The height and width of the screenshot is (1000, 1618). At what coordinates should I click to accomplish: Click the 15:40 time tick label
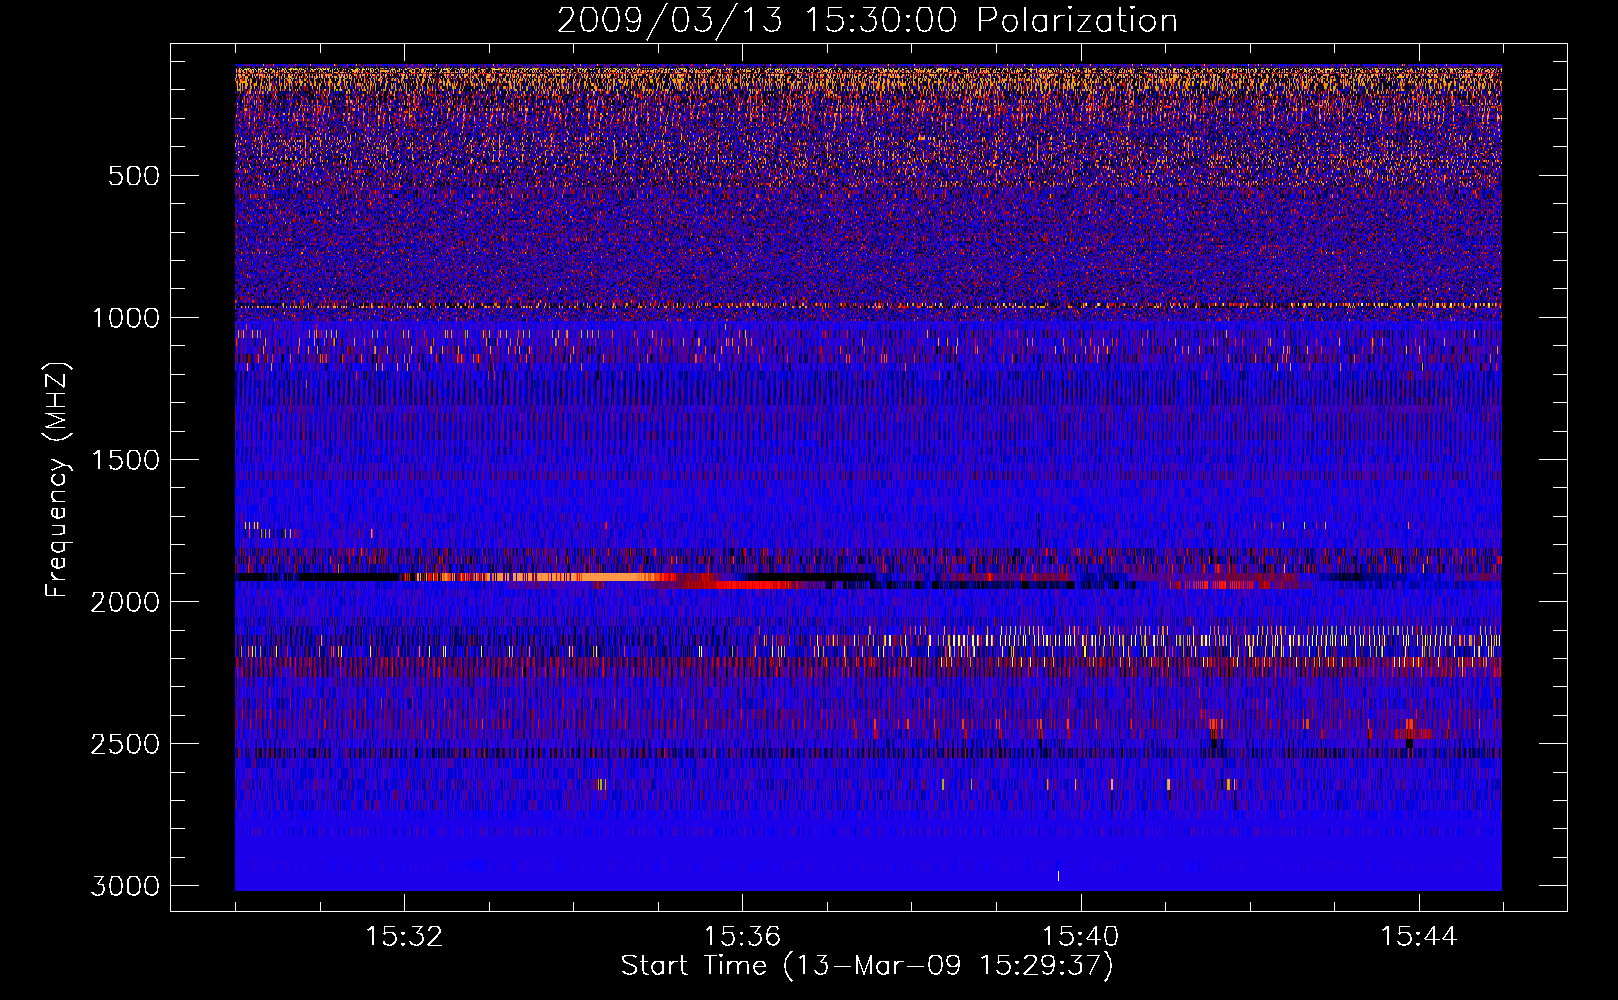[1081, 937]
